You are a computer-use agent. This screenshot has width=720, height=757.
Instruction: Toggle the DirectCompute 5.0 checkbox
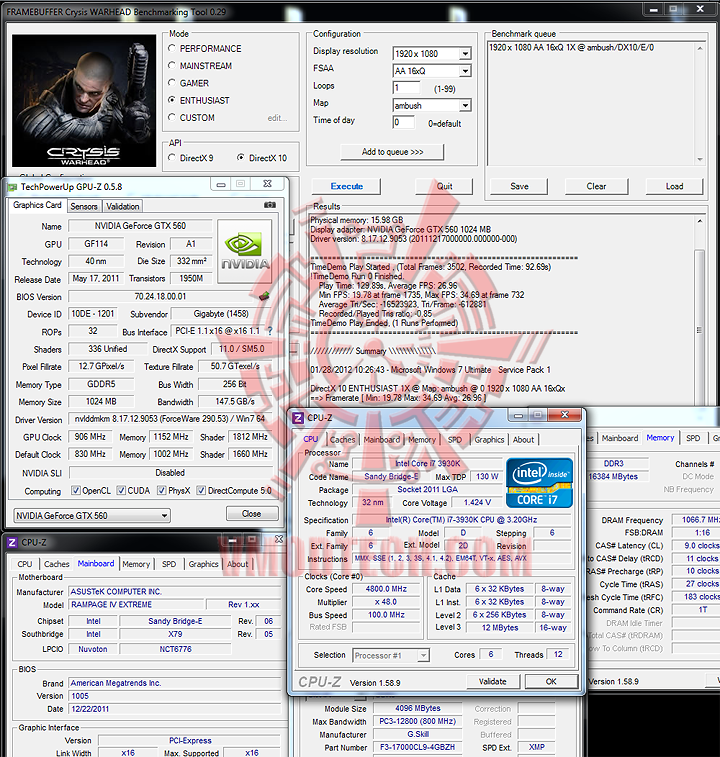click(201, 491)
